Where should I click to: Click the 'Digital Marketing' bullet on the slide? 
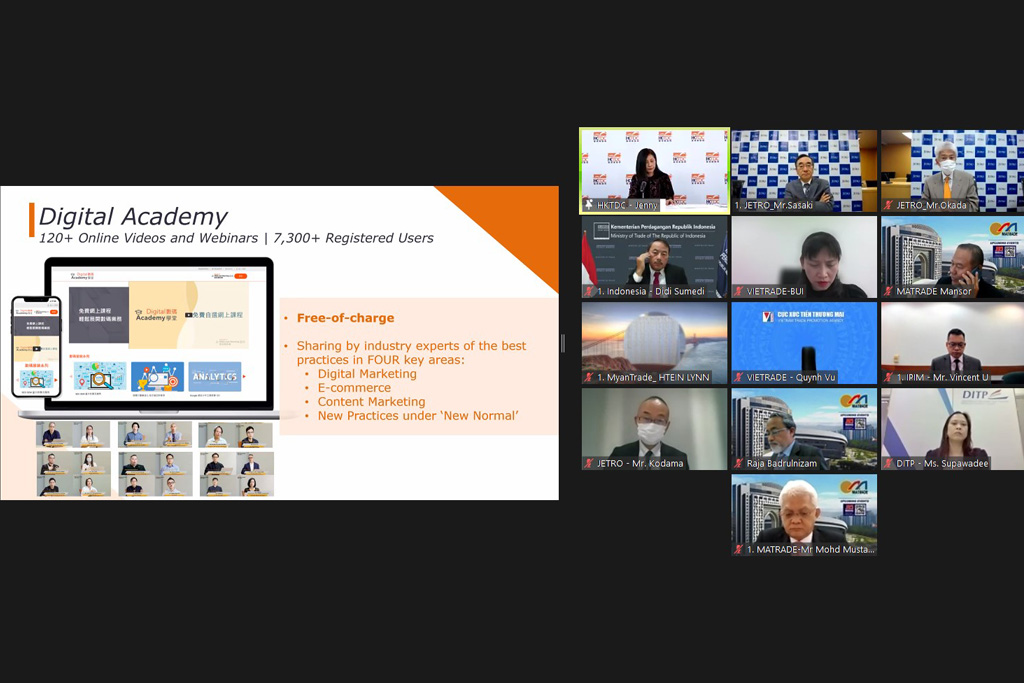(x=367, y=373)
